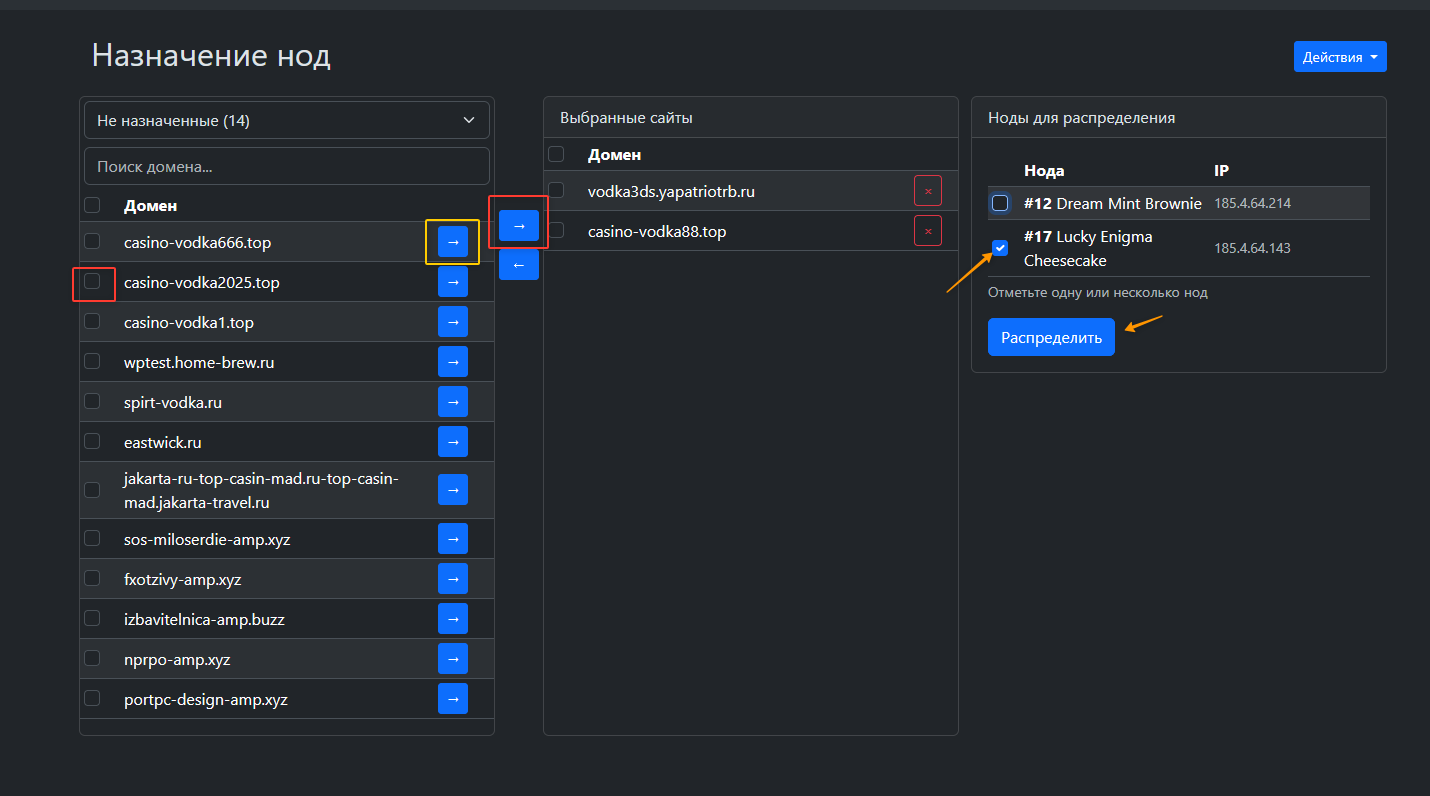Expand the Действия dropdown menu

[1339, 57]
